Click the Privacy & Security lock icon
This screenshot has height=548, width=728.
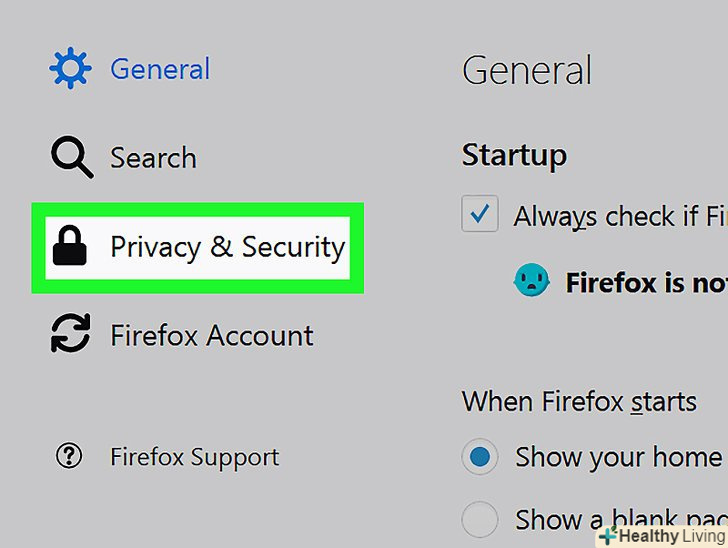tap(70, 247)
